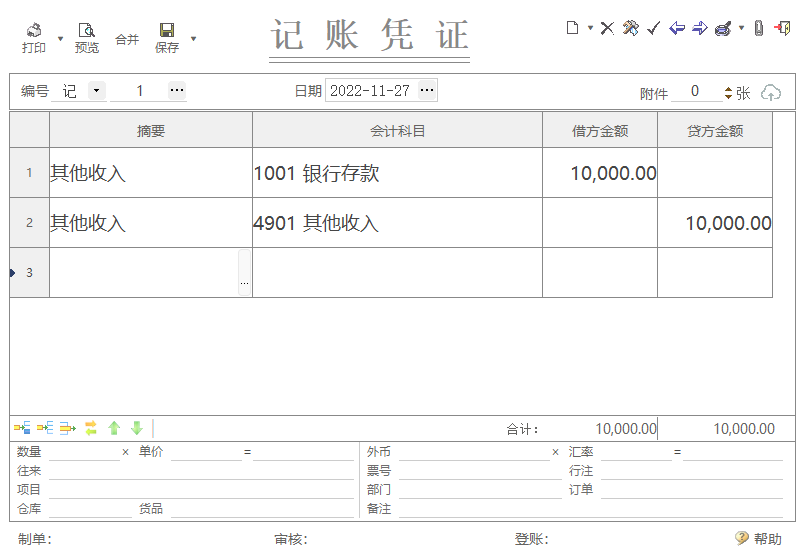Click row 1 摘要 cell 其他收入
Screen dimensions: 803x551
(151, 173)
